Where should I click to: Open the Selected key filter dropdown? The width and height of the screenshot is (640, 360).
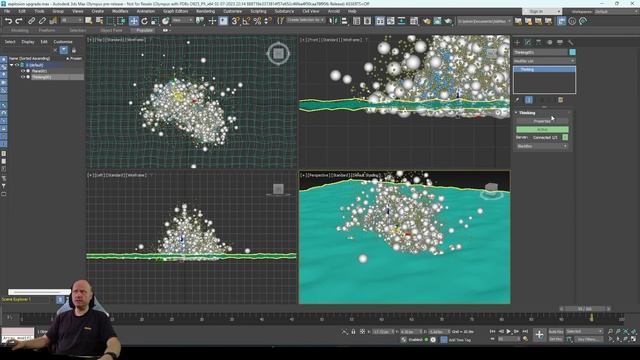(x=584, y=331)
